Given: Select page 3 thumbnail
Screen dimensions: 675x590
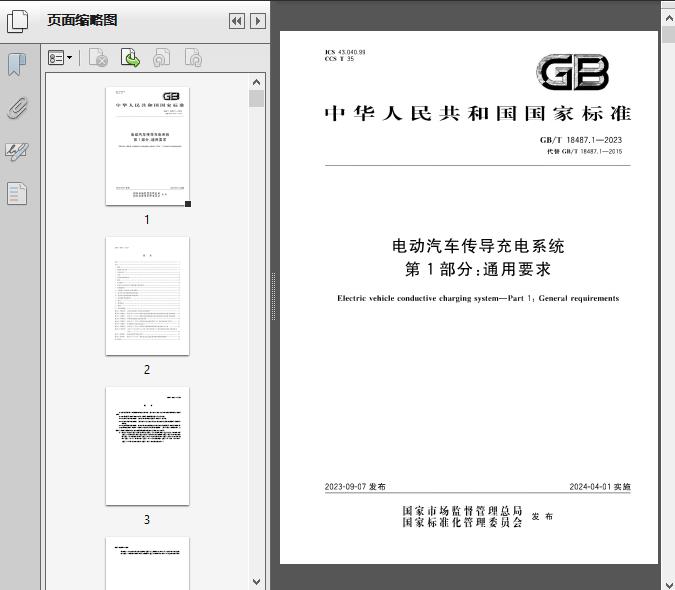Looking at the screenshot, I should [x=147, y=446].
